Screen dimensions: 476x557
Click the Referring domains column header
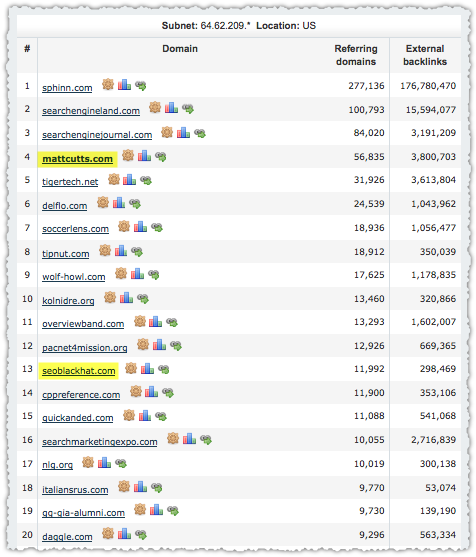pos(356,55)
